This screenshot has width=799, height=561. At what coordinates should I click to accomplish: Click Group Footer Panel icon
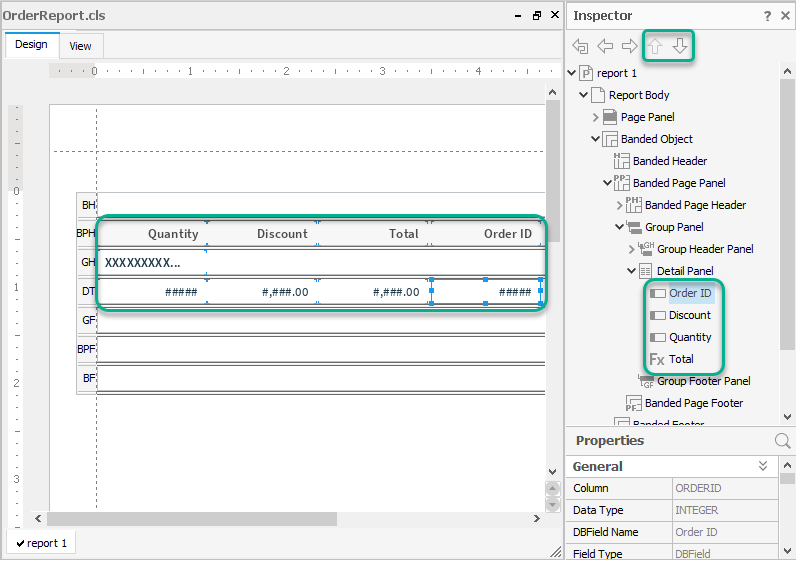click(x=646, y=381)
